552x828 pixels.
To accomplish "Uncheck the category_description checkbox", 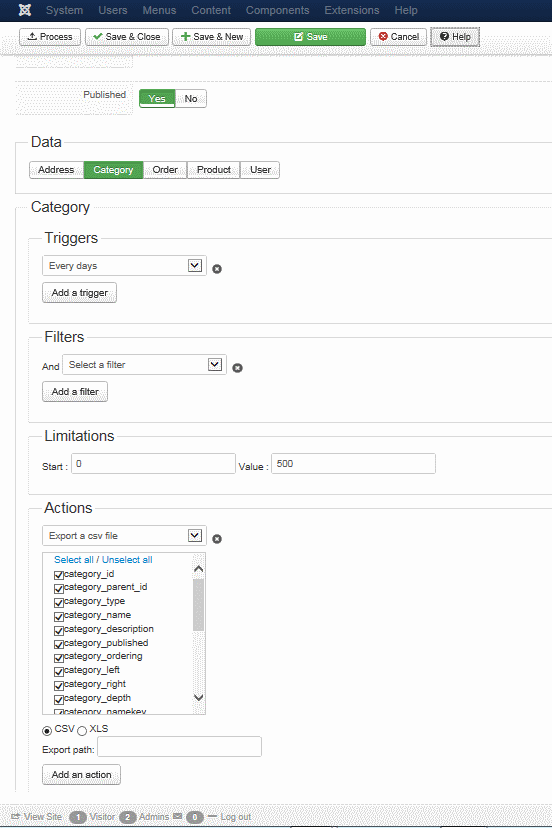I will point(59,630).
